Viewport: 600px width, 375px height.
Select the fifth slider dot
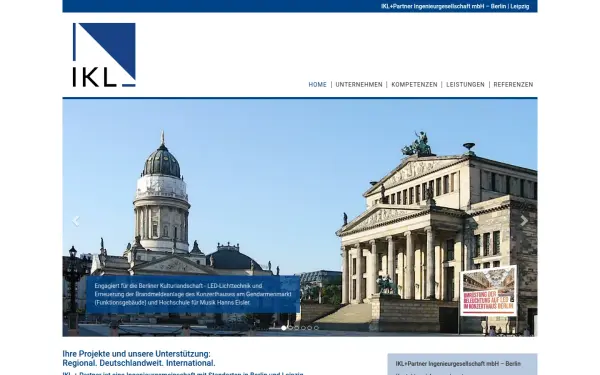[x=310, y=328]
